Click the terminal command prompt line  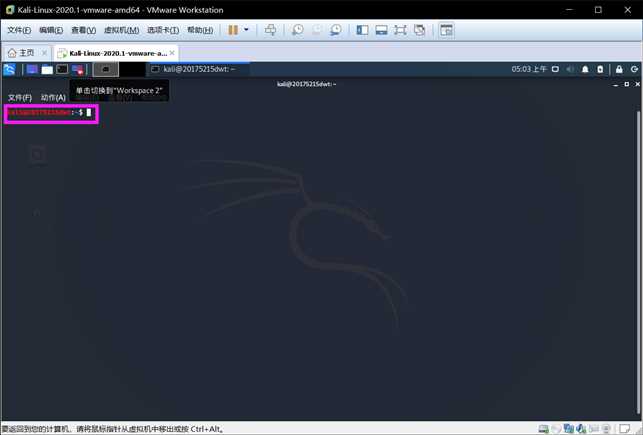(51, 113)
